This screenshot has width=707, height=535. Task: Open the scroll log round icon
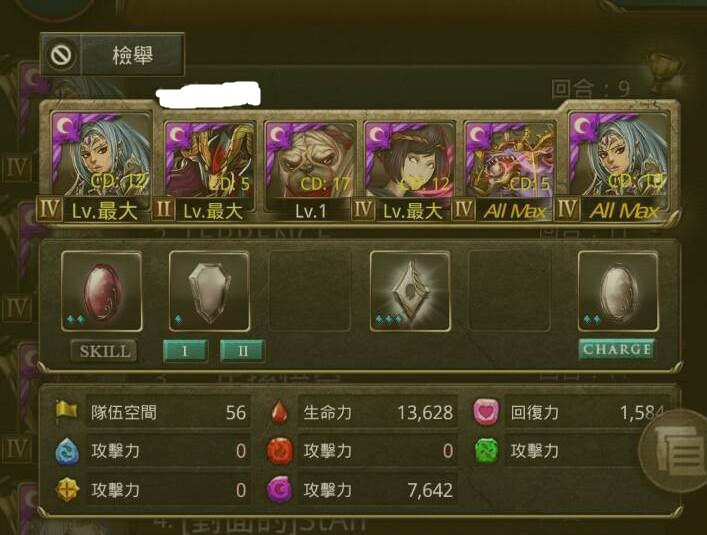tap(675, 451)
